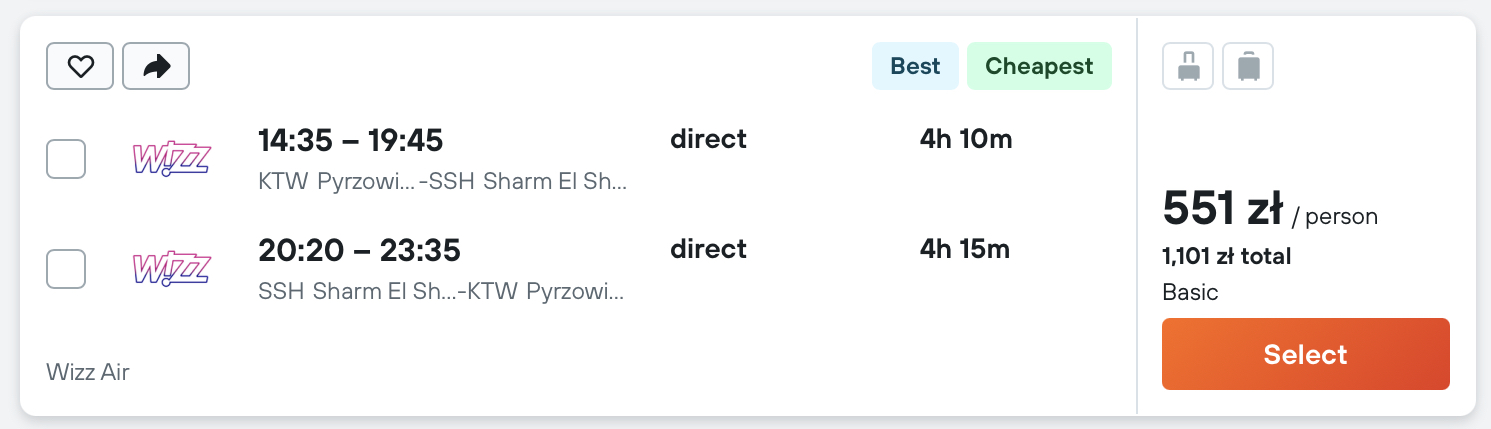Click the Cheapest badge
The height and width of the screenshot is (429, 1491).
[x=1039, y=66]
